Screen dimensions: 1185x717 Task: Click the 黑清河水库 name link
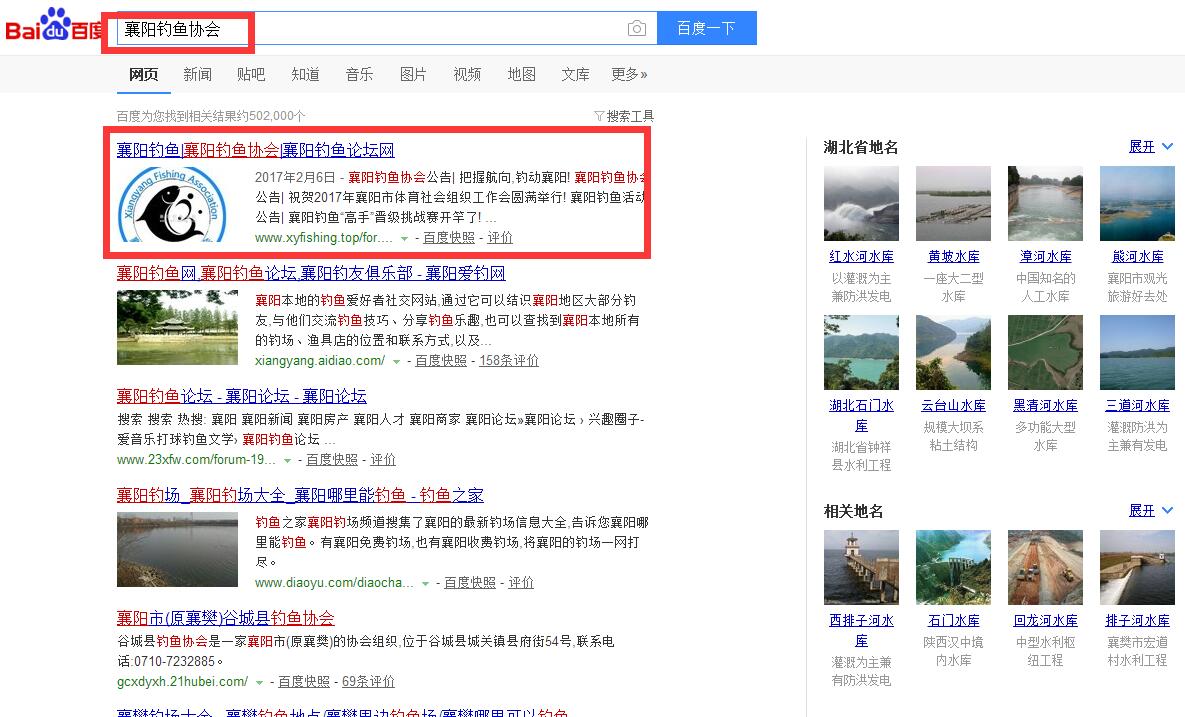(x=1045, y=406)
